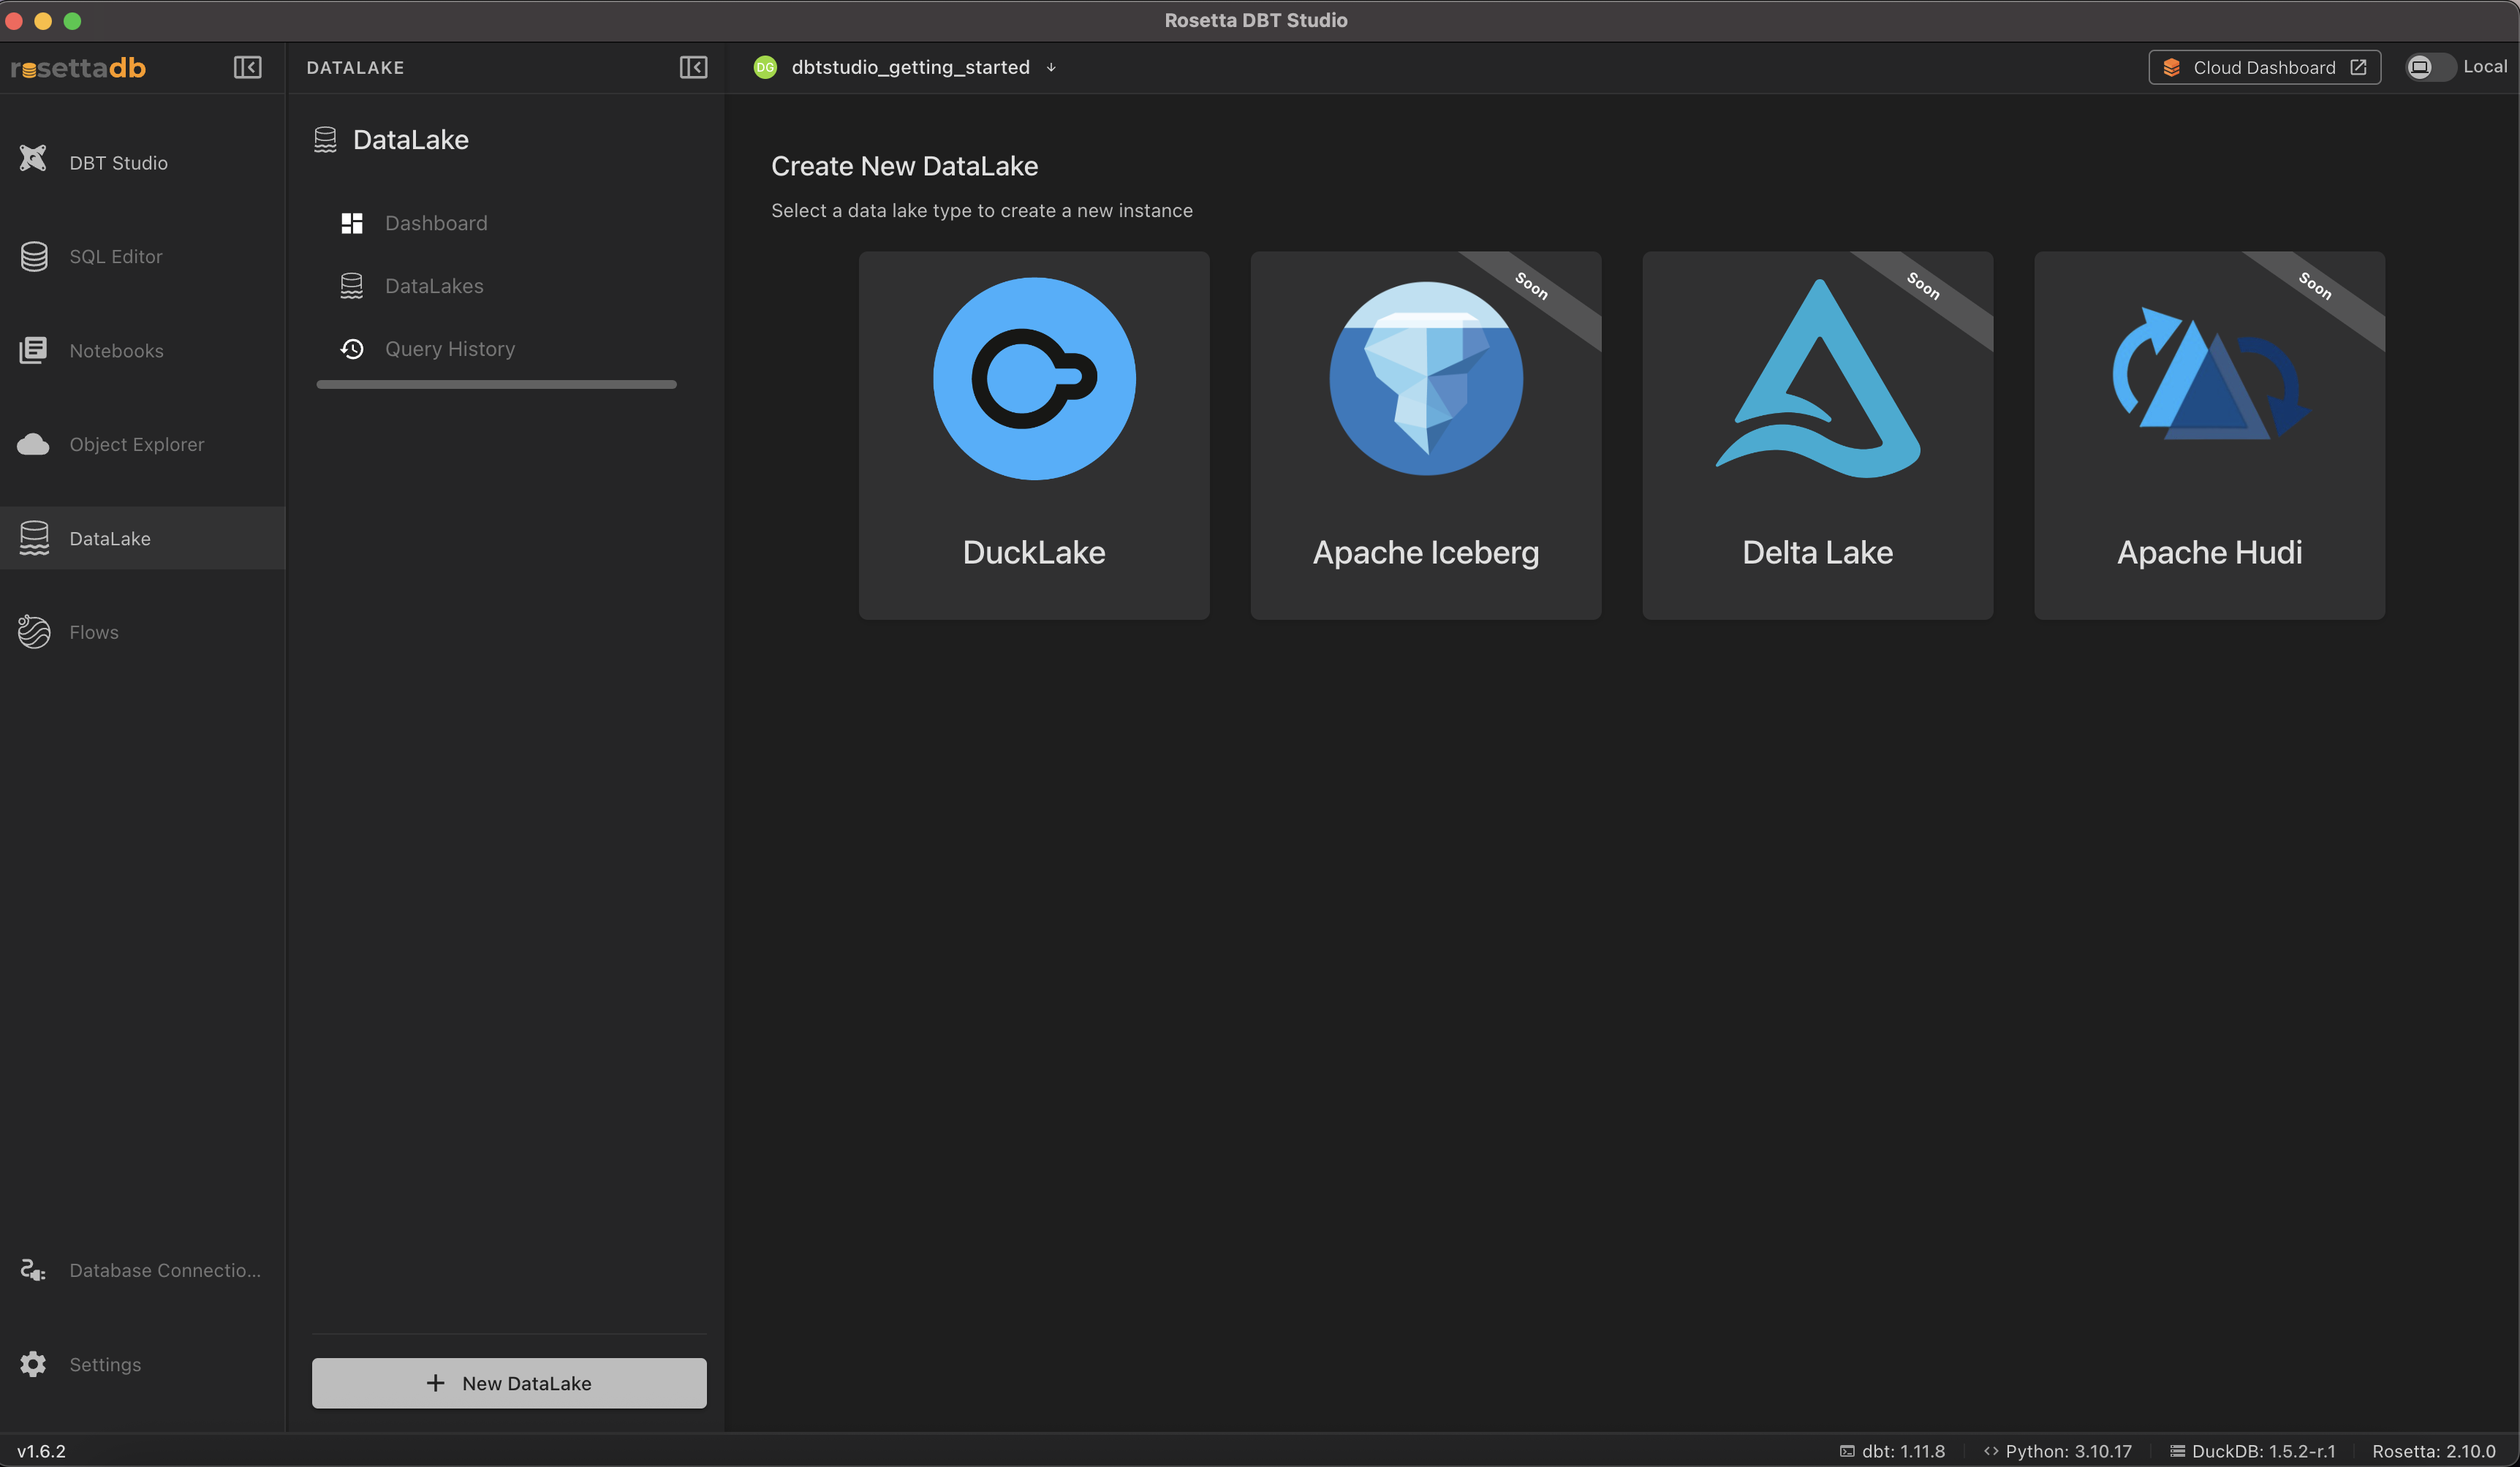Click DuckDB: 1.5.2-r.1 status entry
The height and width of the screenshot is (1467, 2520).
2253,1451
